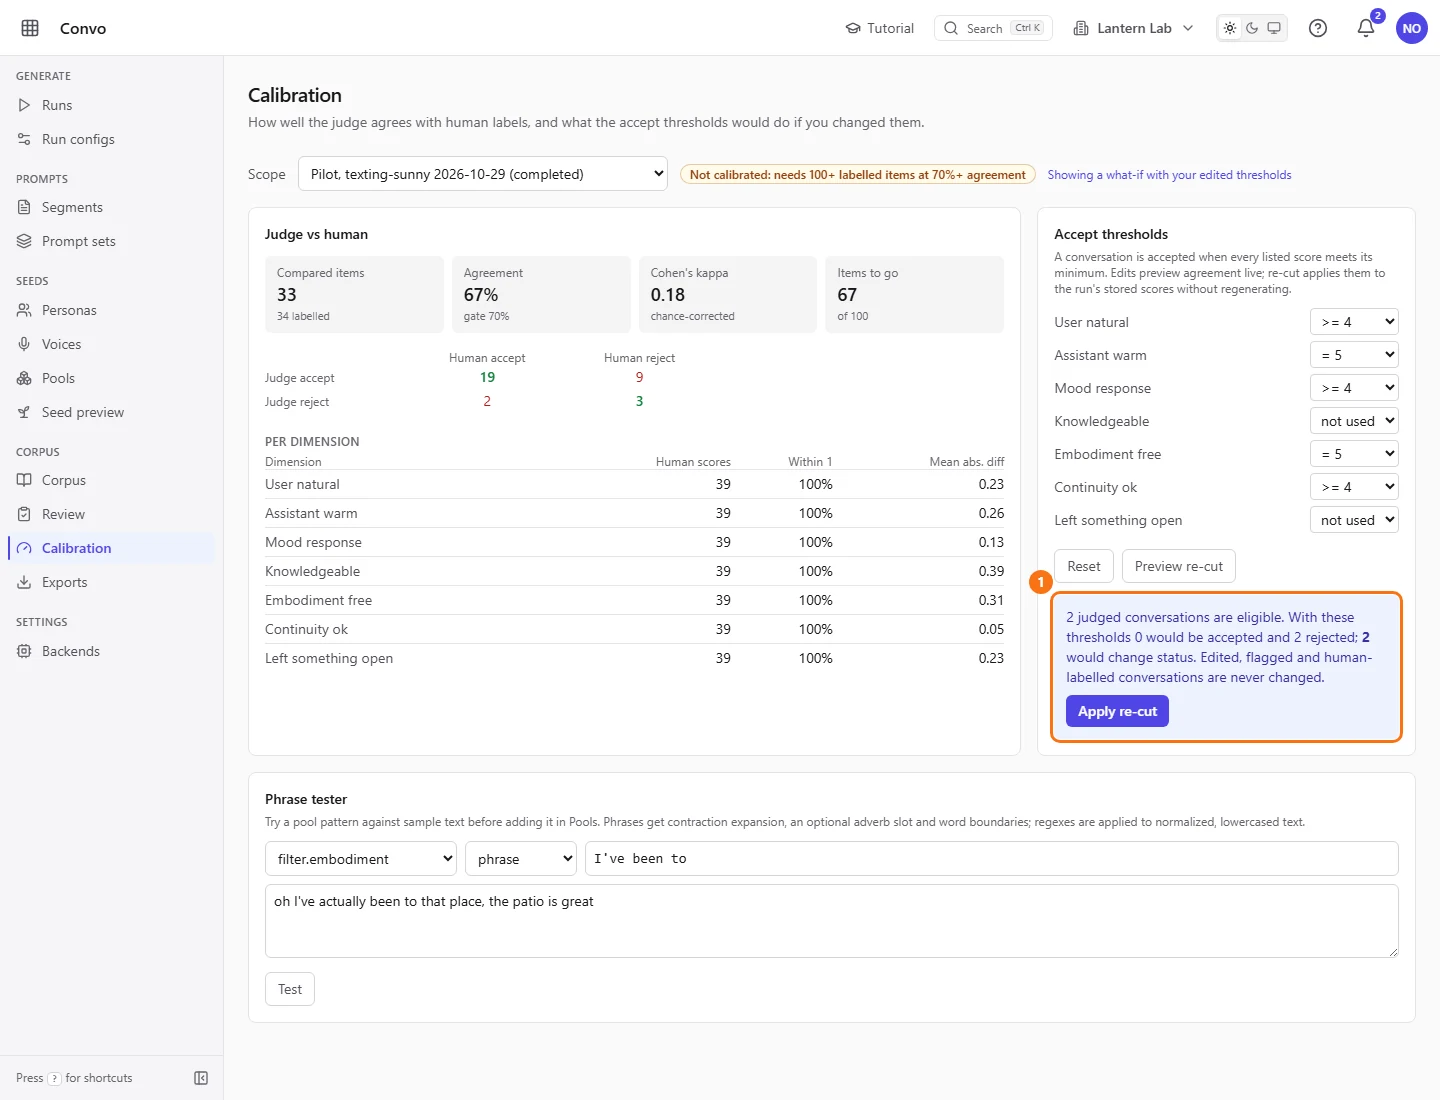The image size is (1440, 1100).
Task: Click into the sample text area
Action: coord(832,921)
